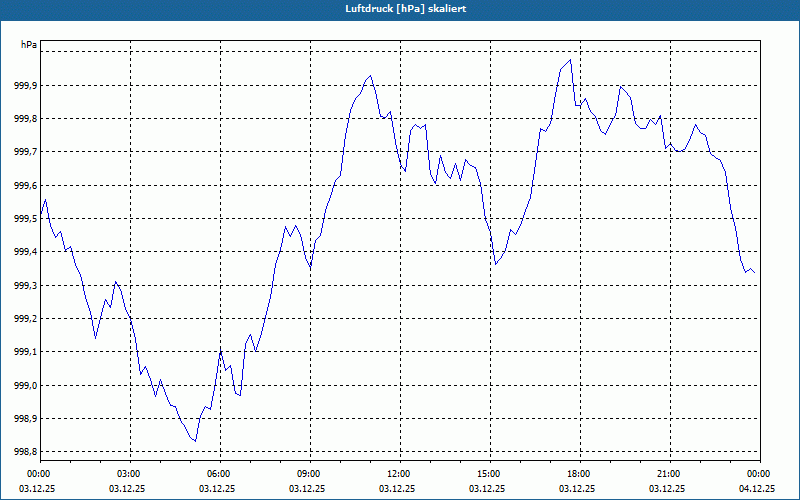Click the 998,9 pressure value
Screen dimensions: 800x500
(26, 419)
